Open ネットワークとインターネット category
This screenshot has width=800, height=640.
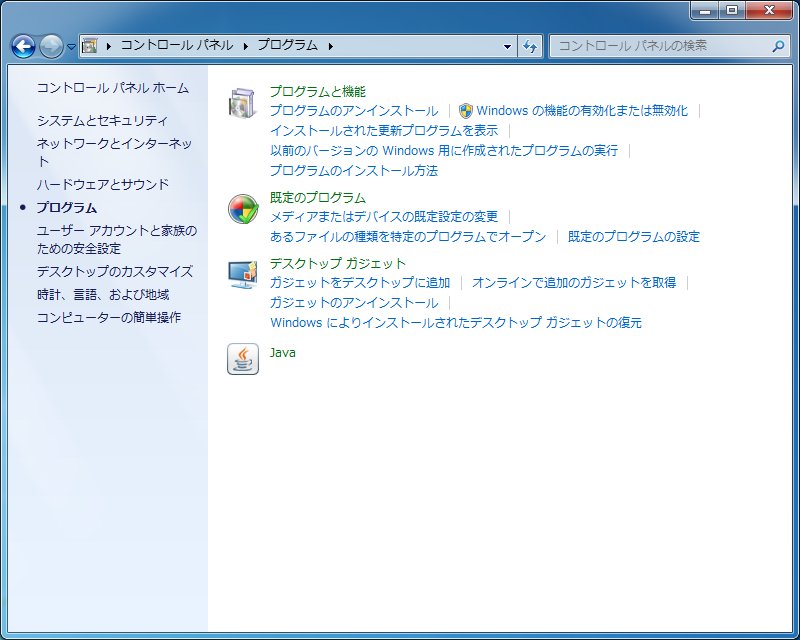114,152
